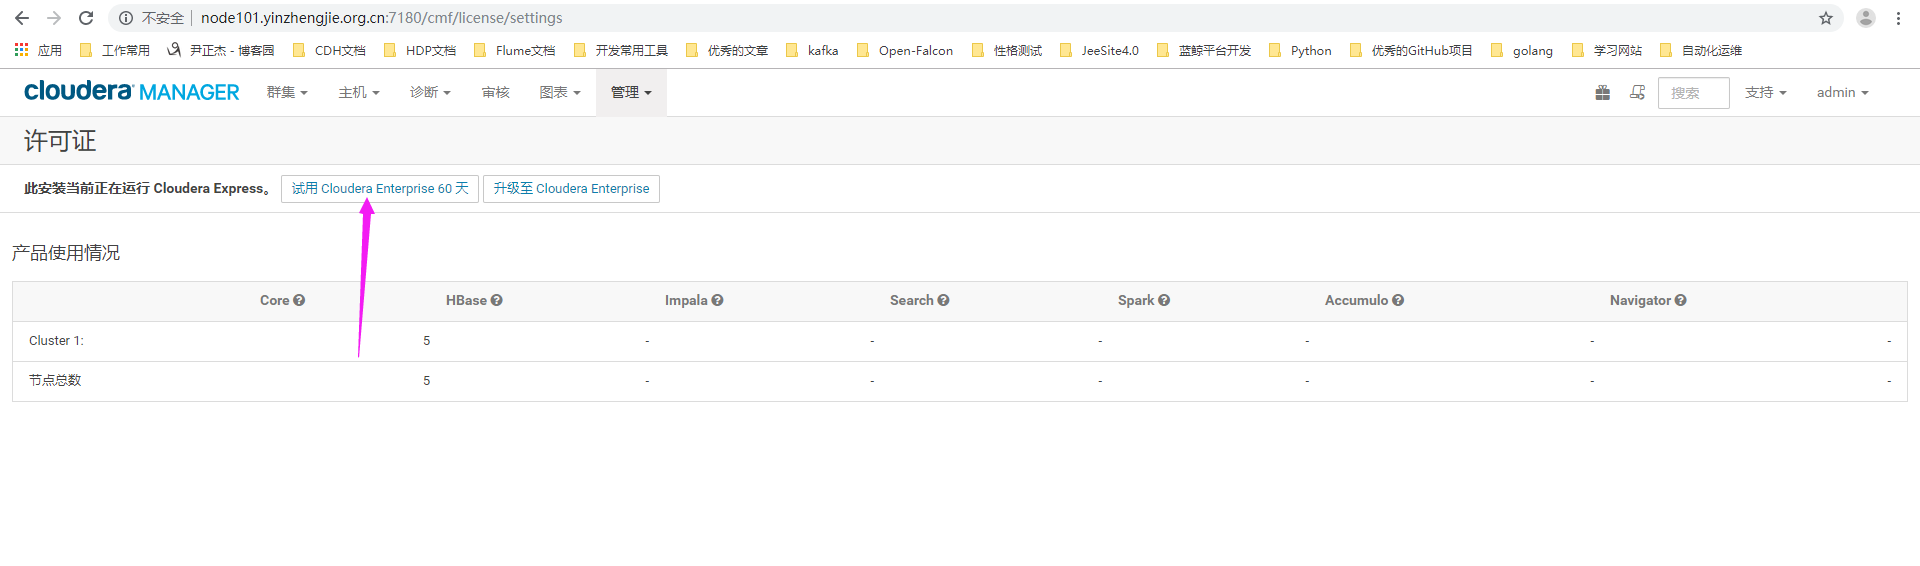Open the golang bookmark folder
1920x566 pixels.
1522,50
